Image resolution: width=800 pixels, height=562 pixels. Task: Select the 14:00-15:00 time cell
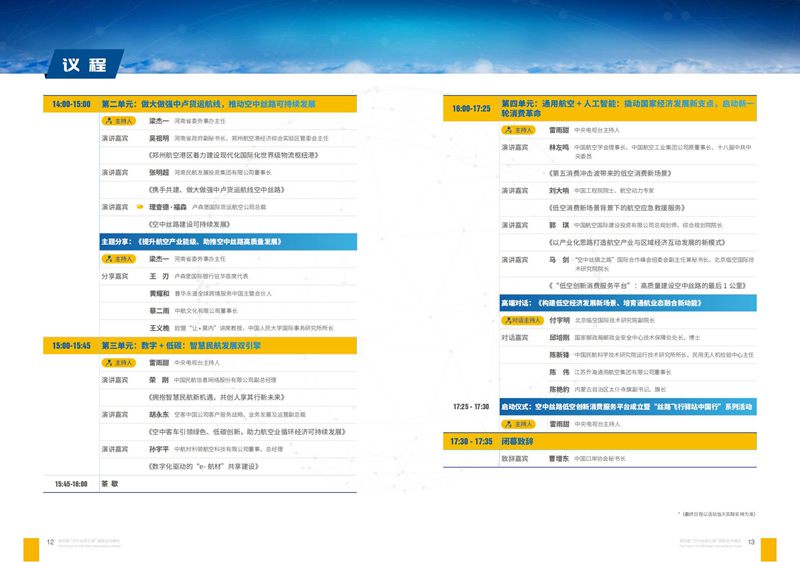pos(67,103)
